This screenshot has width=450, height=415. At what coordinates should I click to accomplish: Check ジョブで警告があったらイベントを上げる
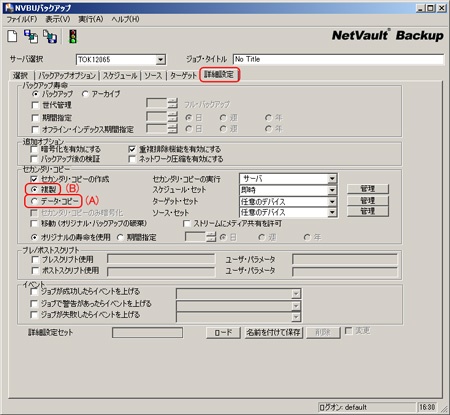tap(34, 304)
